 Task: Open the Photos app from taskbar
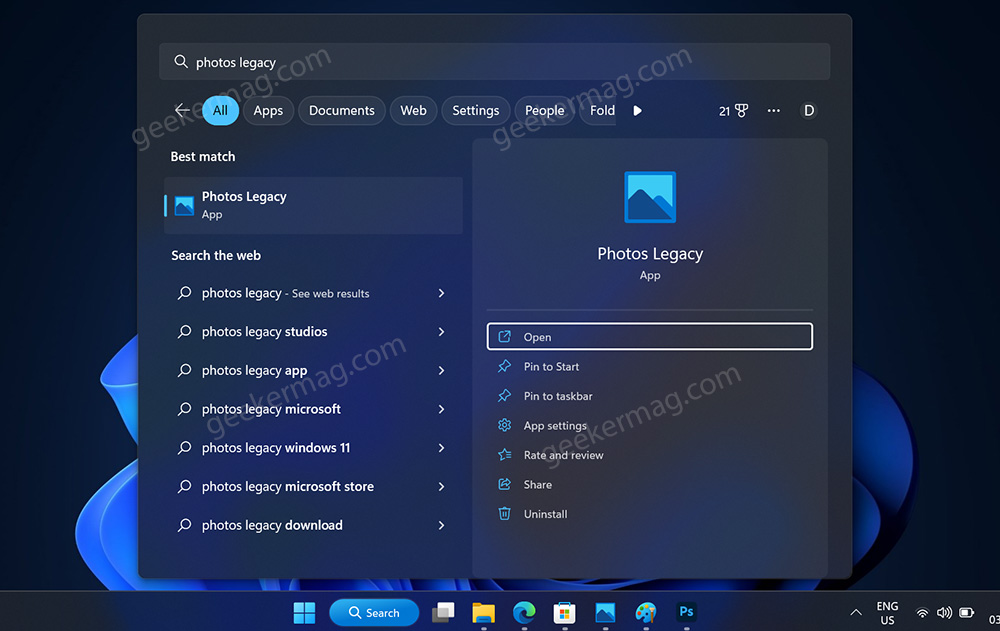pyautogui.click(x=605, y=612)
